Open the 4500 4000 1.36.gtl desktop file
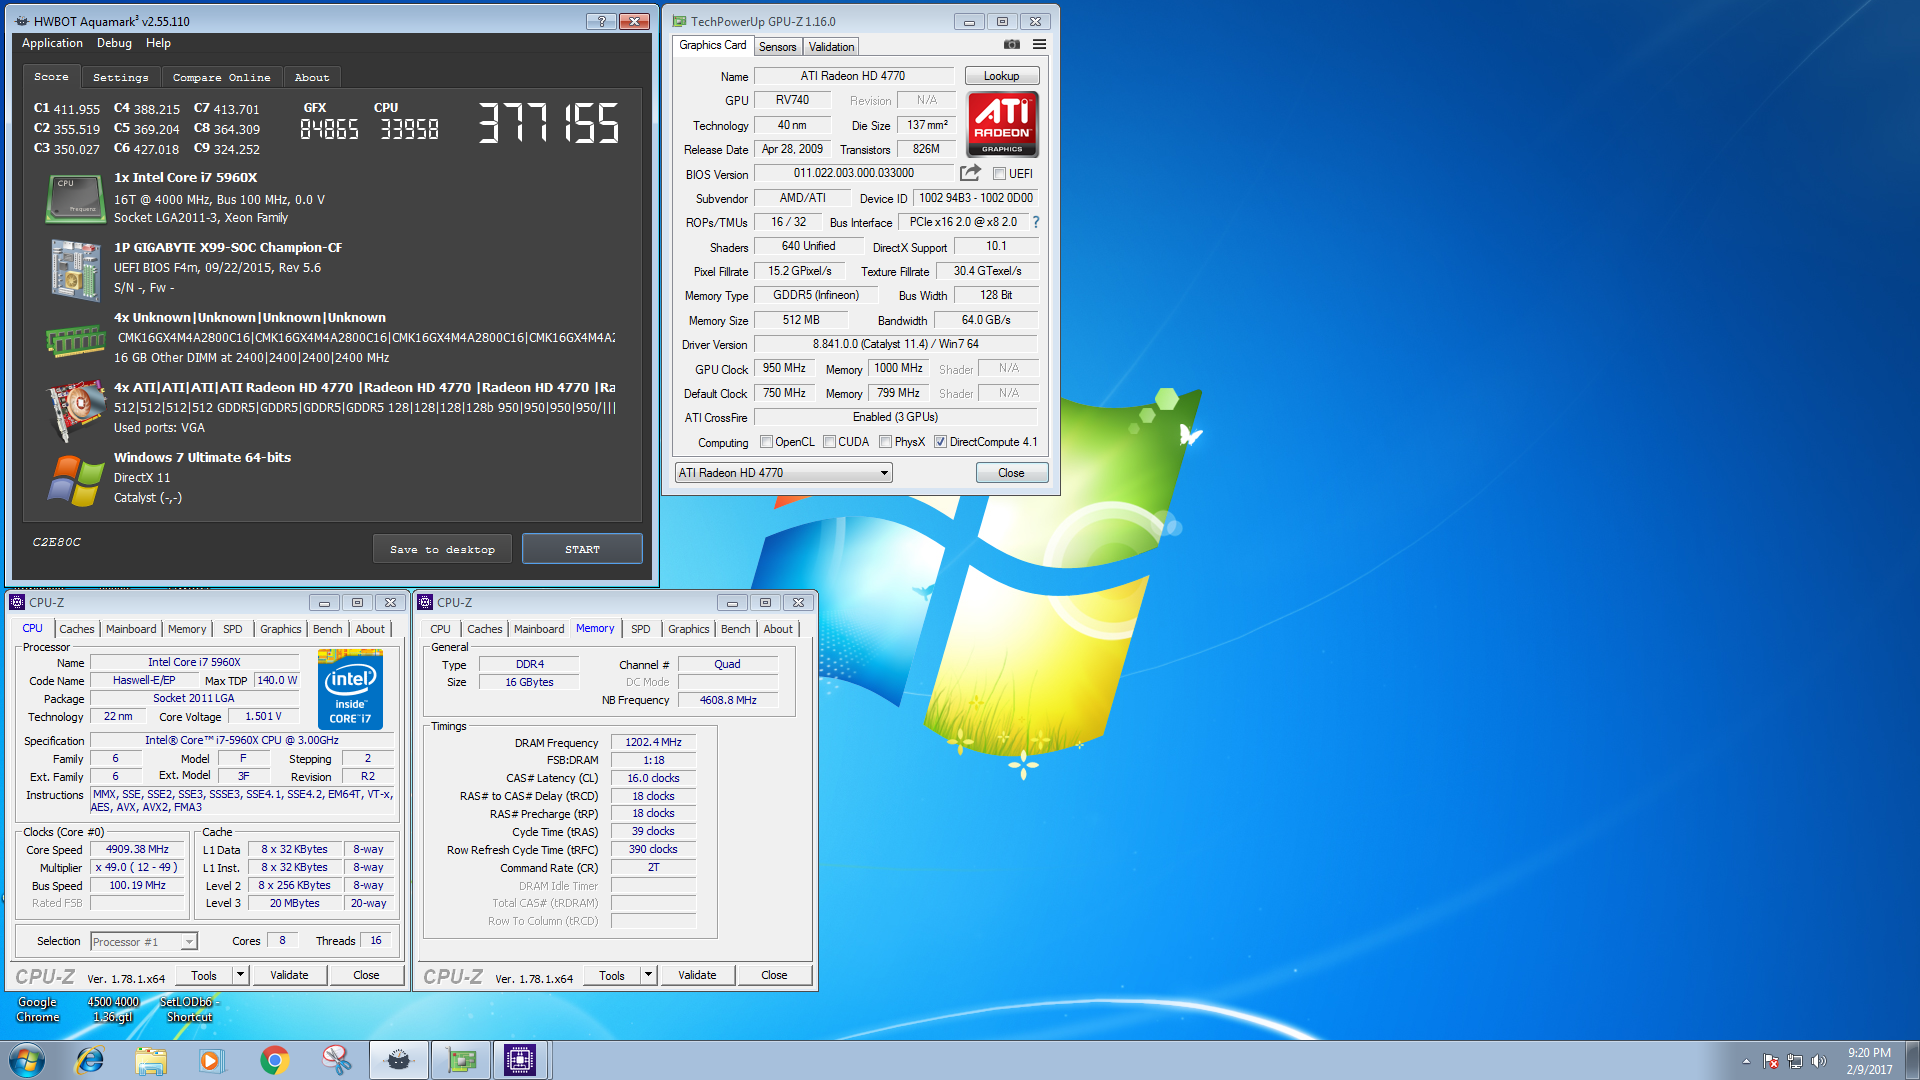Screen dimensions: 1920x1080 point(113,1009)
